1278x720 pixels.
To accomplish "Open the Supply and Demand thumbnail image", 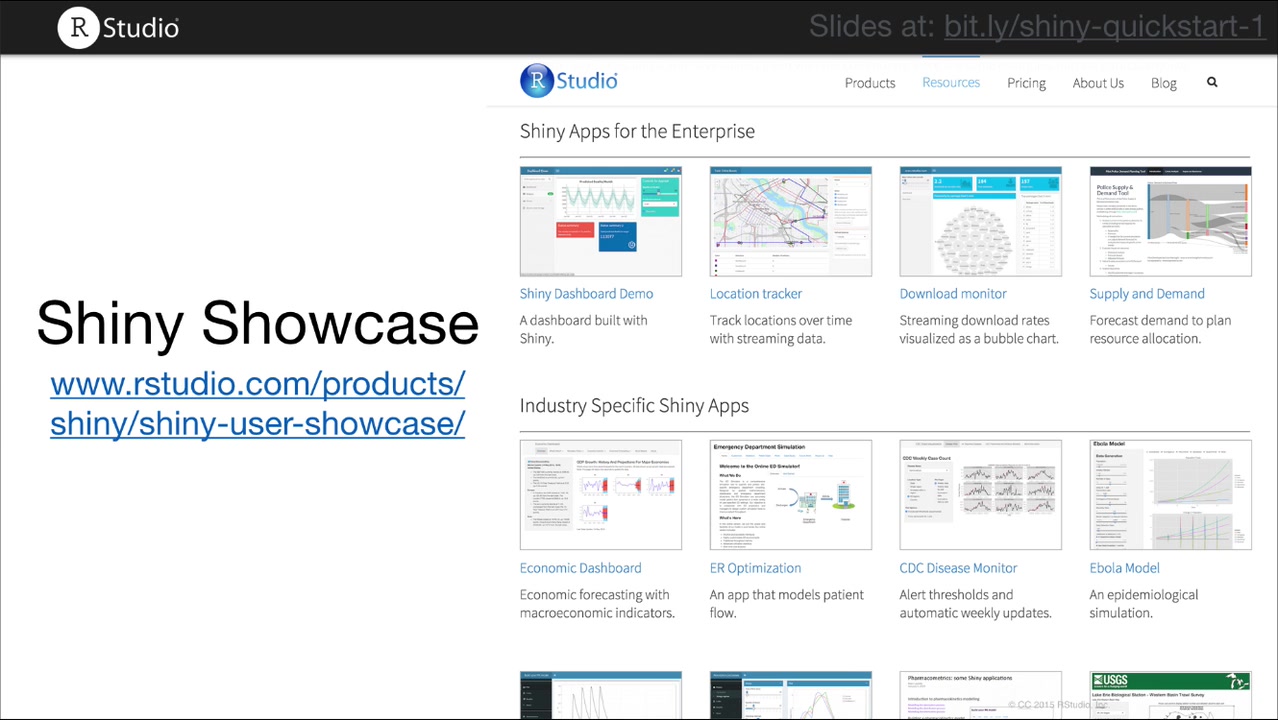I will point(1170,221).
